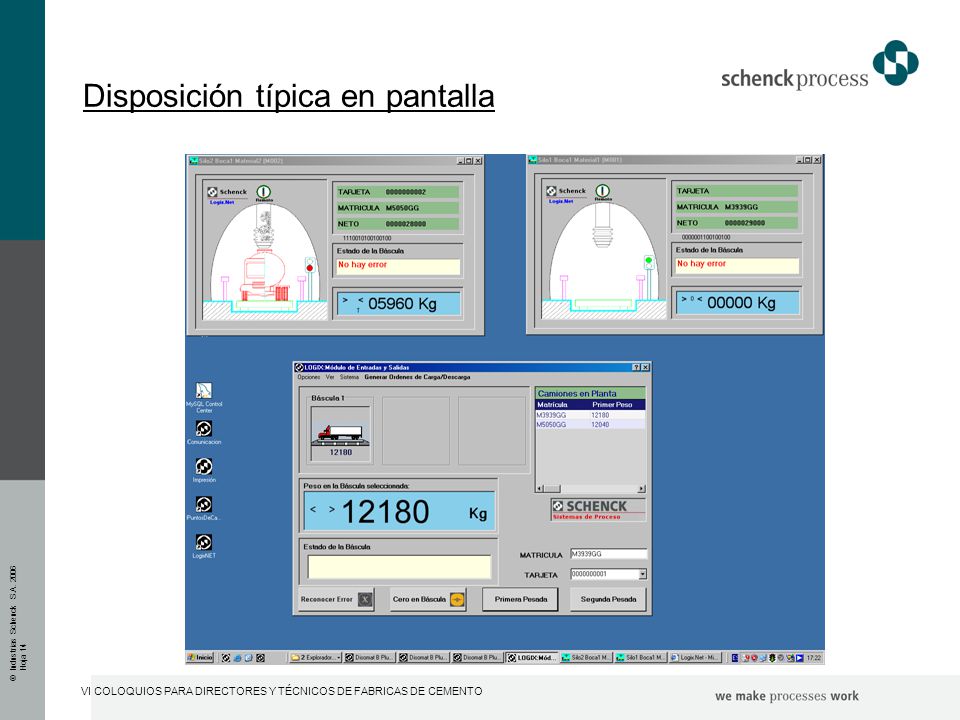Screen dimensions: 960x720
Task: Click the NETO 0000028000 field in Silo2 window
Action: pos(397,224)
